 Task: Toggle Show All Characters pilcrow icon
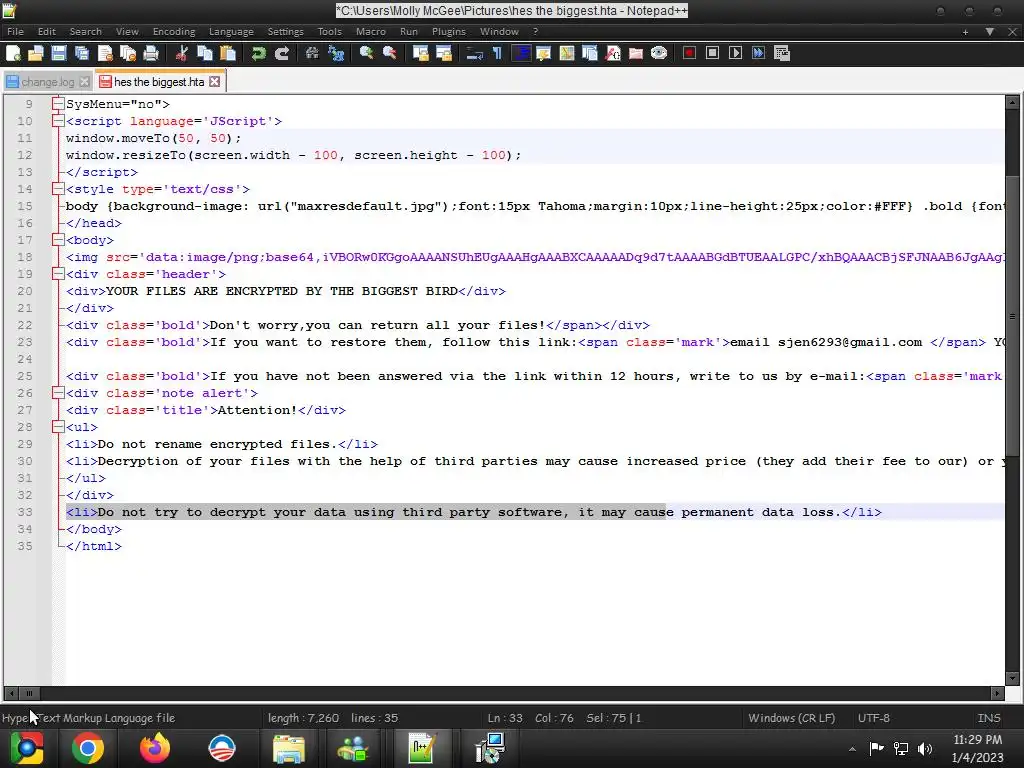[x=497, y=54]
